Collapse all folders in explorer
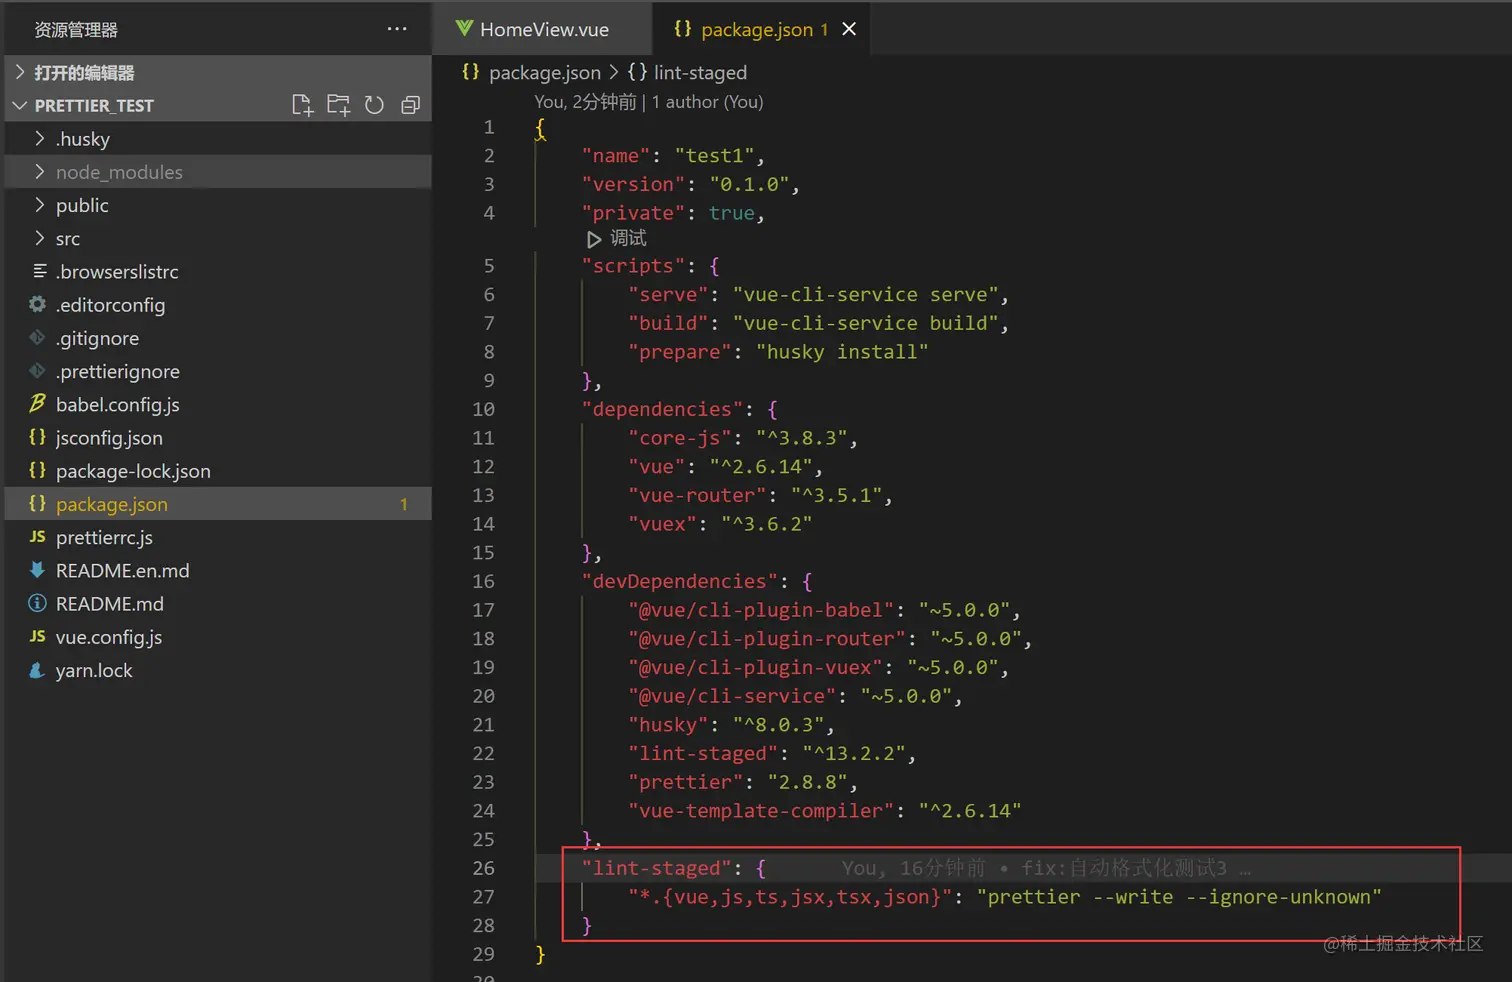The image size is (1512, 982). [x=410, y=105]
